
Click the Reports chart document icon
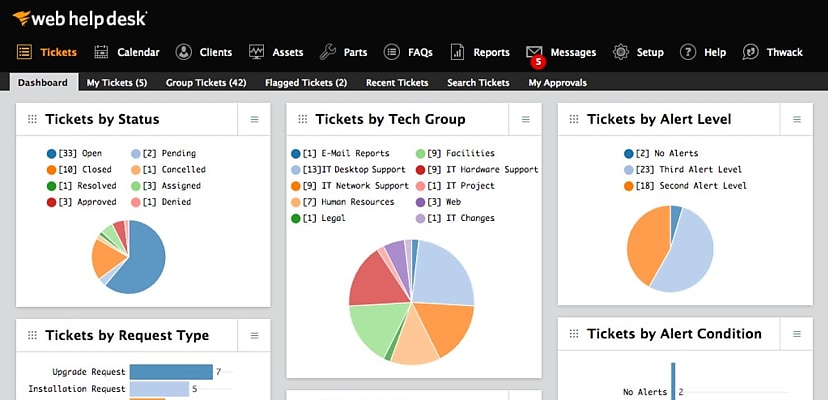click(457, 52)
